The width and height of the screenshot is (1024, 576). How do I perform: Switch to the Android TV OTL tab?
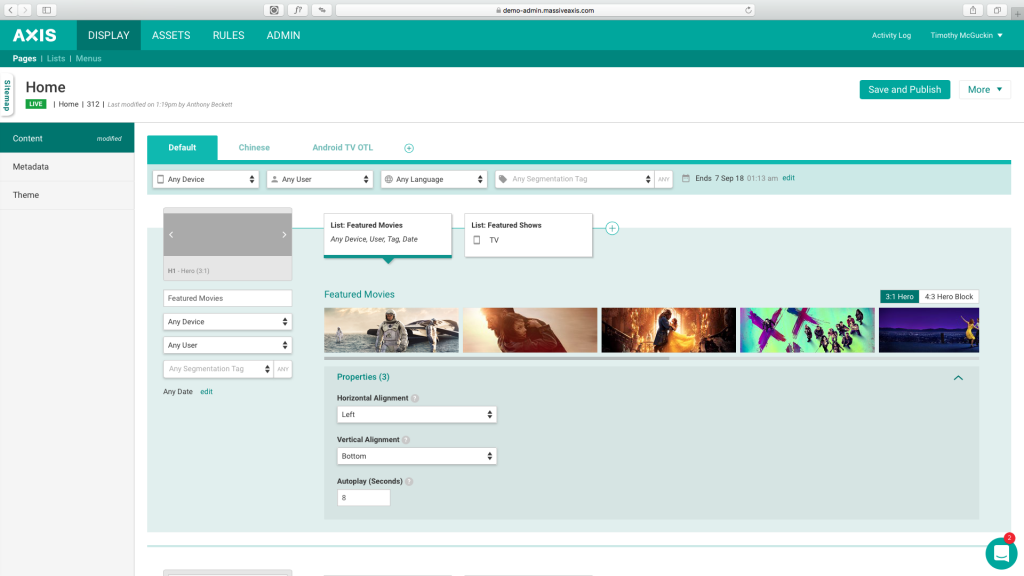342,148
